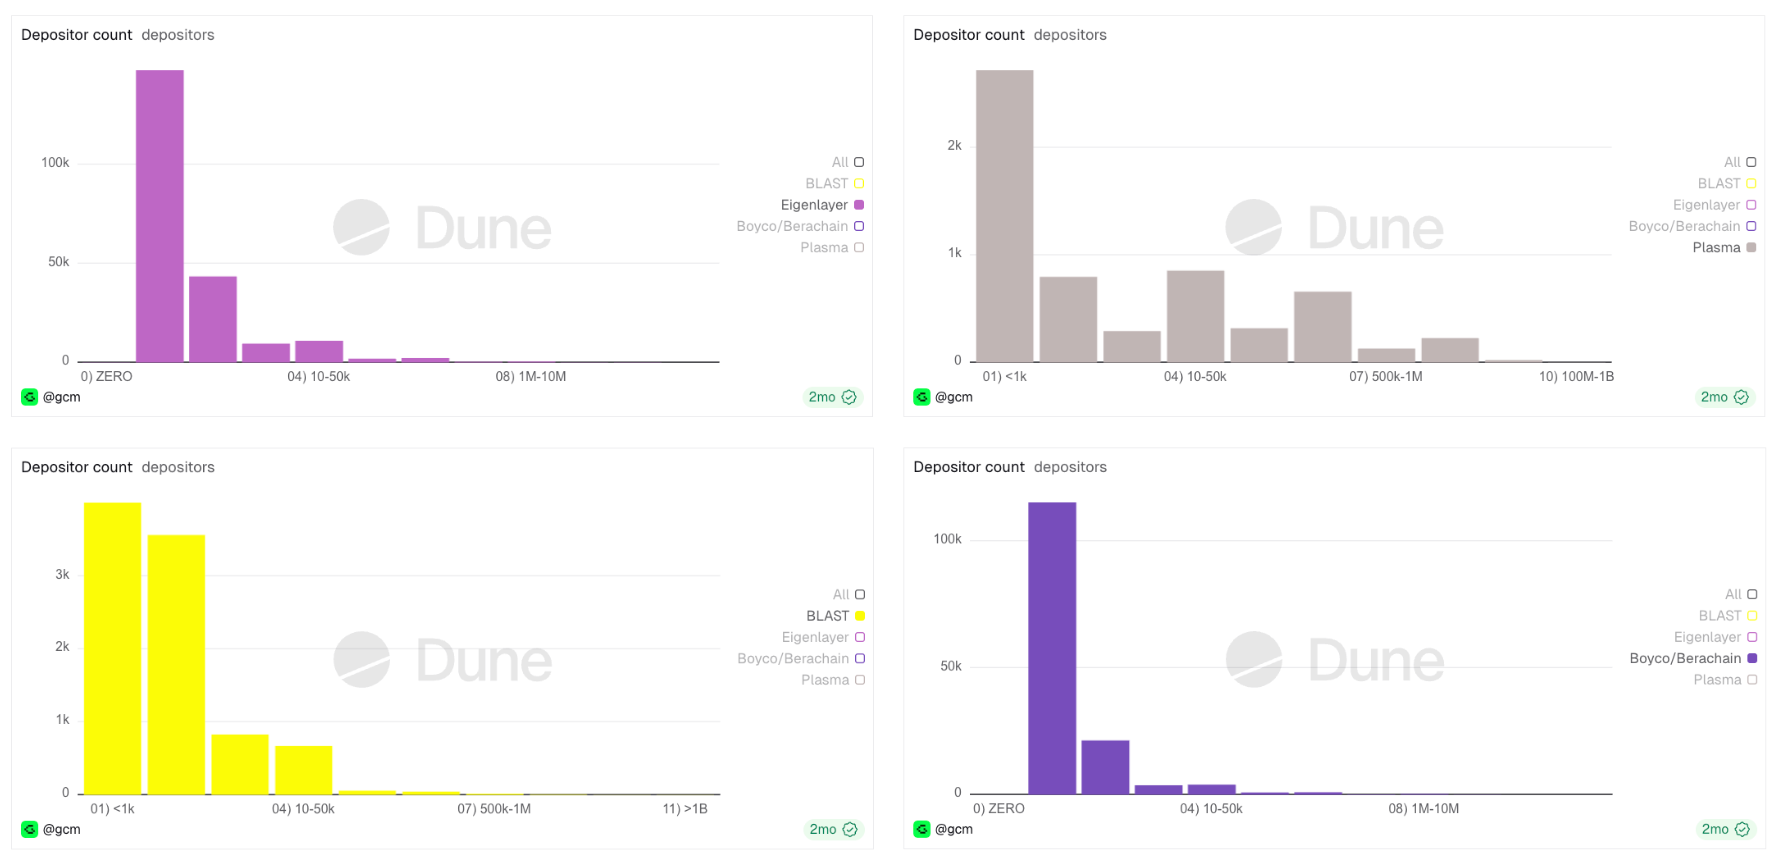Click the 2mo checkmark icon in Boyco/Berachain chart
Viewport: 1779px width, 862px height.
pos(1742,829)
